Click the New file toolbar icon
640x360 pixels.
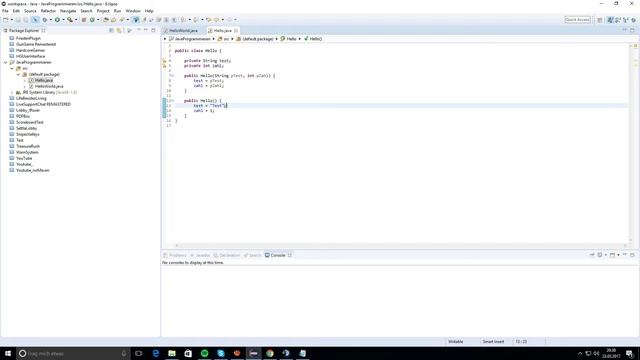[x=6, y=20]
